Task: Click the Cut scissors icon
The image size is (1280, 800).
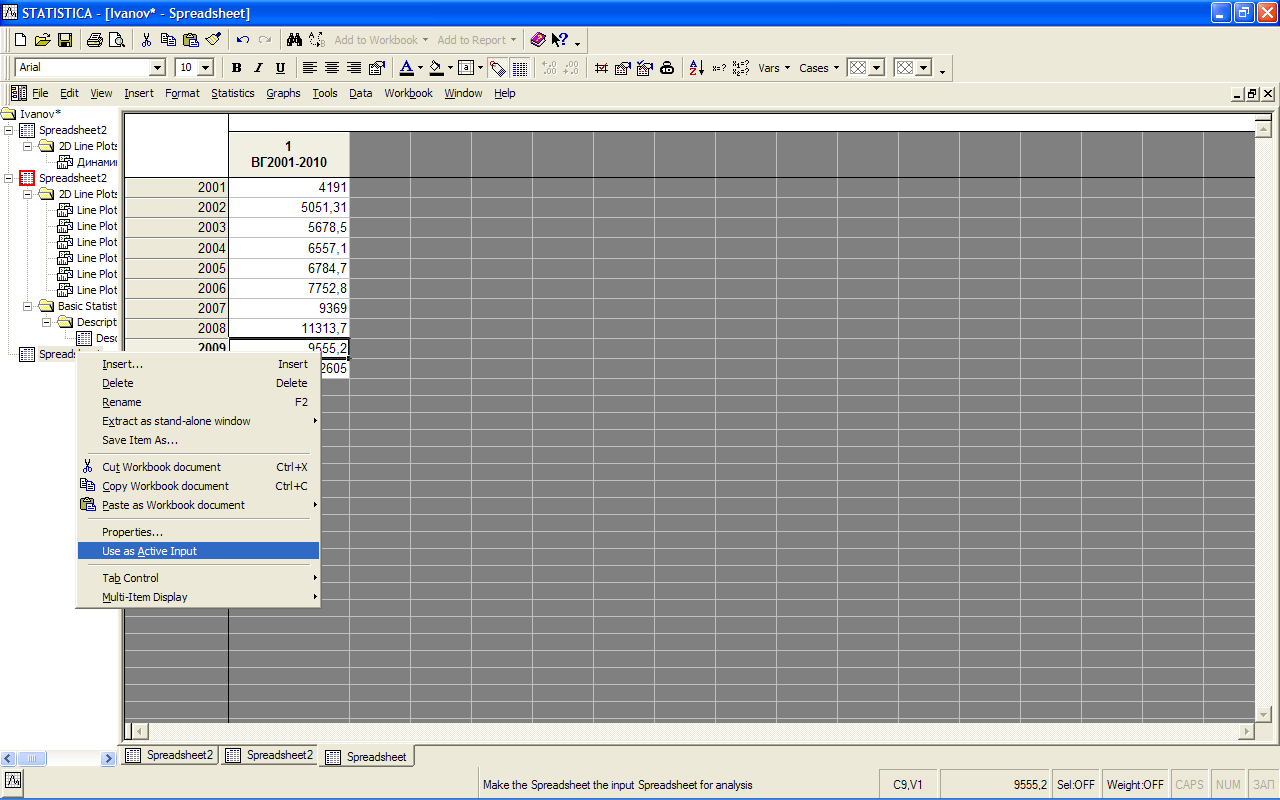Action: [x=146, y=40]
